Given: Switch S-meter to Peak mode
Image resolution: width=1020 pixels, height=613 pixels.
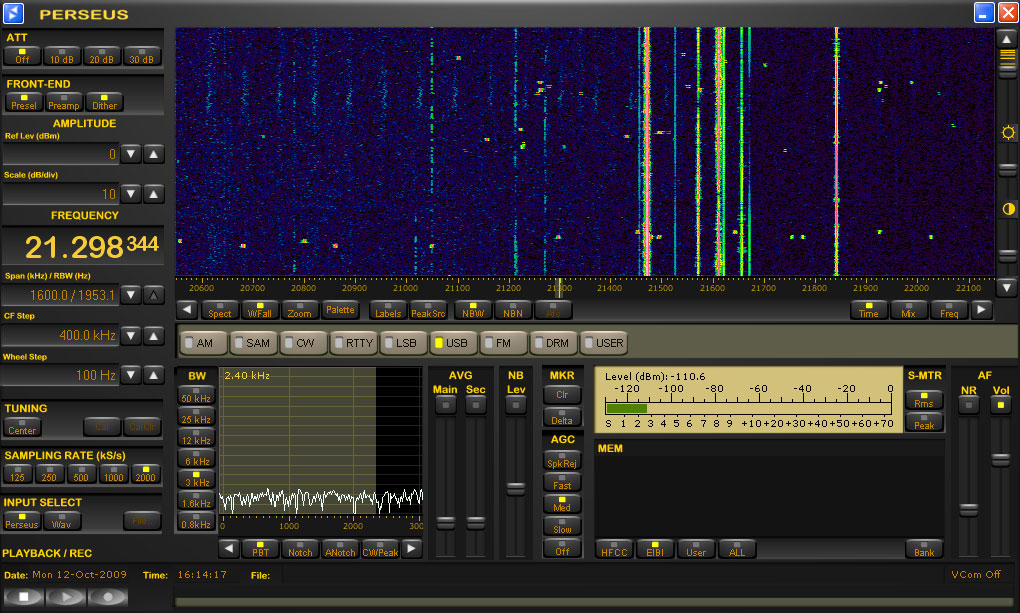Looking at the screenshot, I should (924, 422).
